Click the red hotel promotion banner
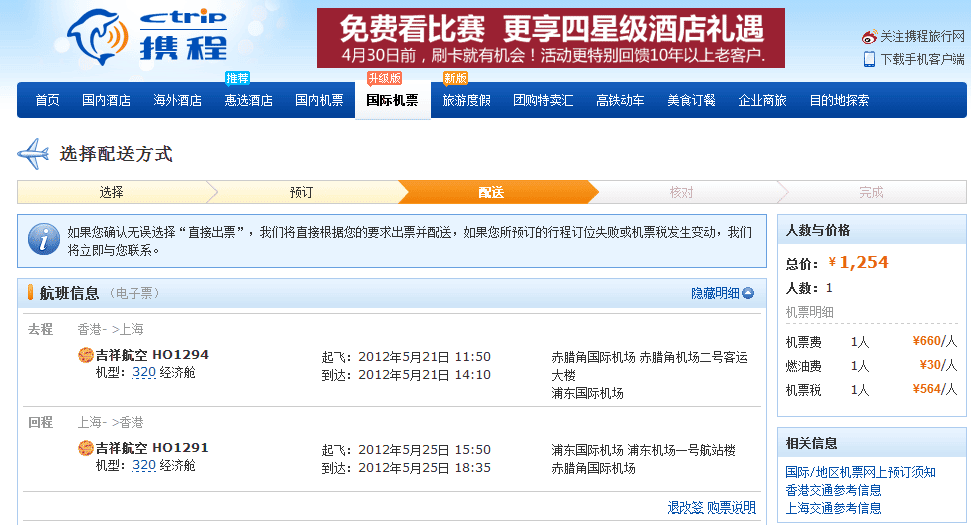The height and width of the screenshot is (525, 971). 550,38
